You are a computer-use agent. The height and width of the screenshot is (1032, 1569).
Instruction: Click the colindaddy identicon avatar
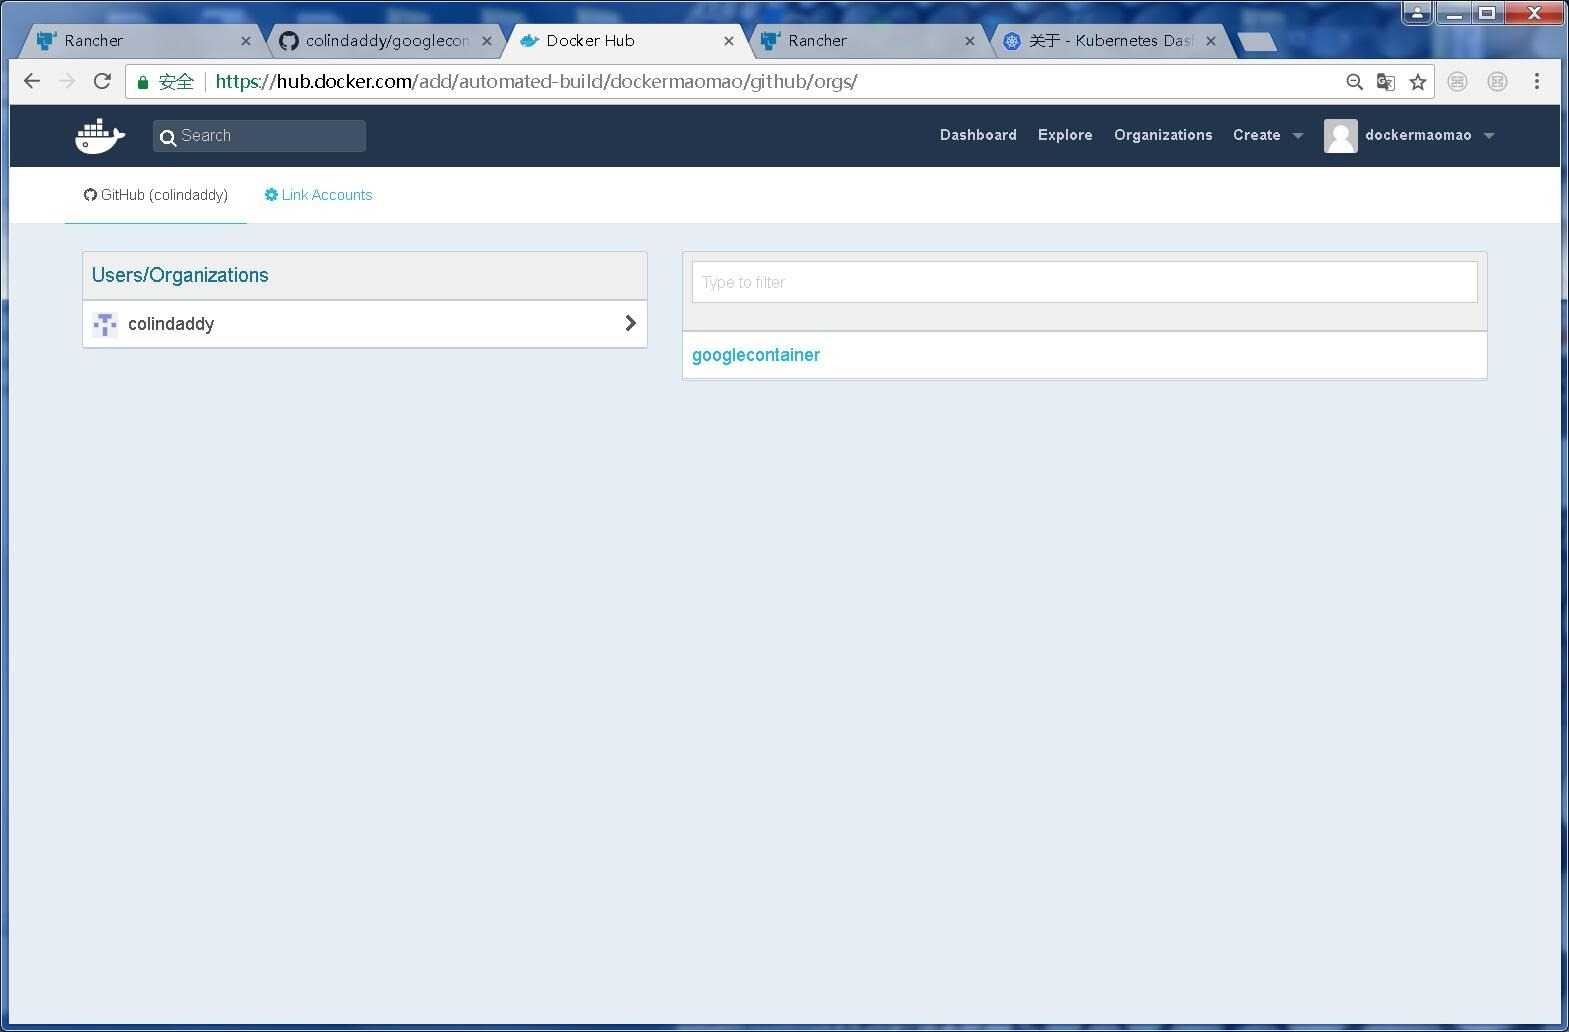click(105, 324)
